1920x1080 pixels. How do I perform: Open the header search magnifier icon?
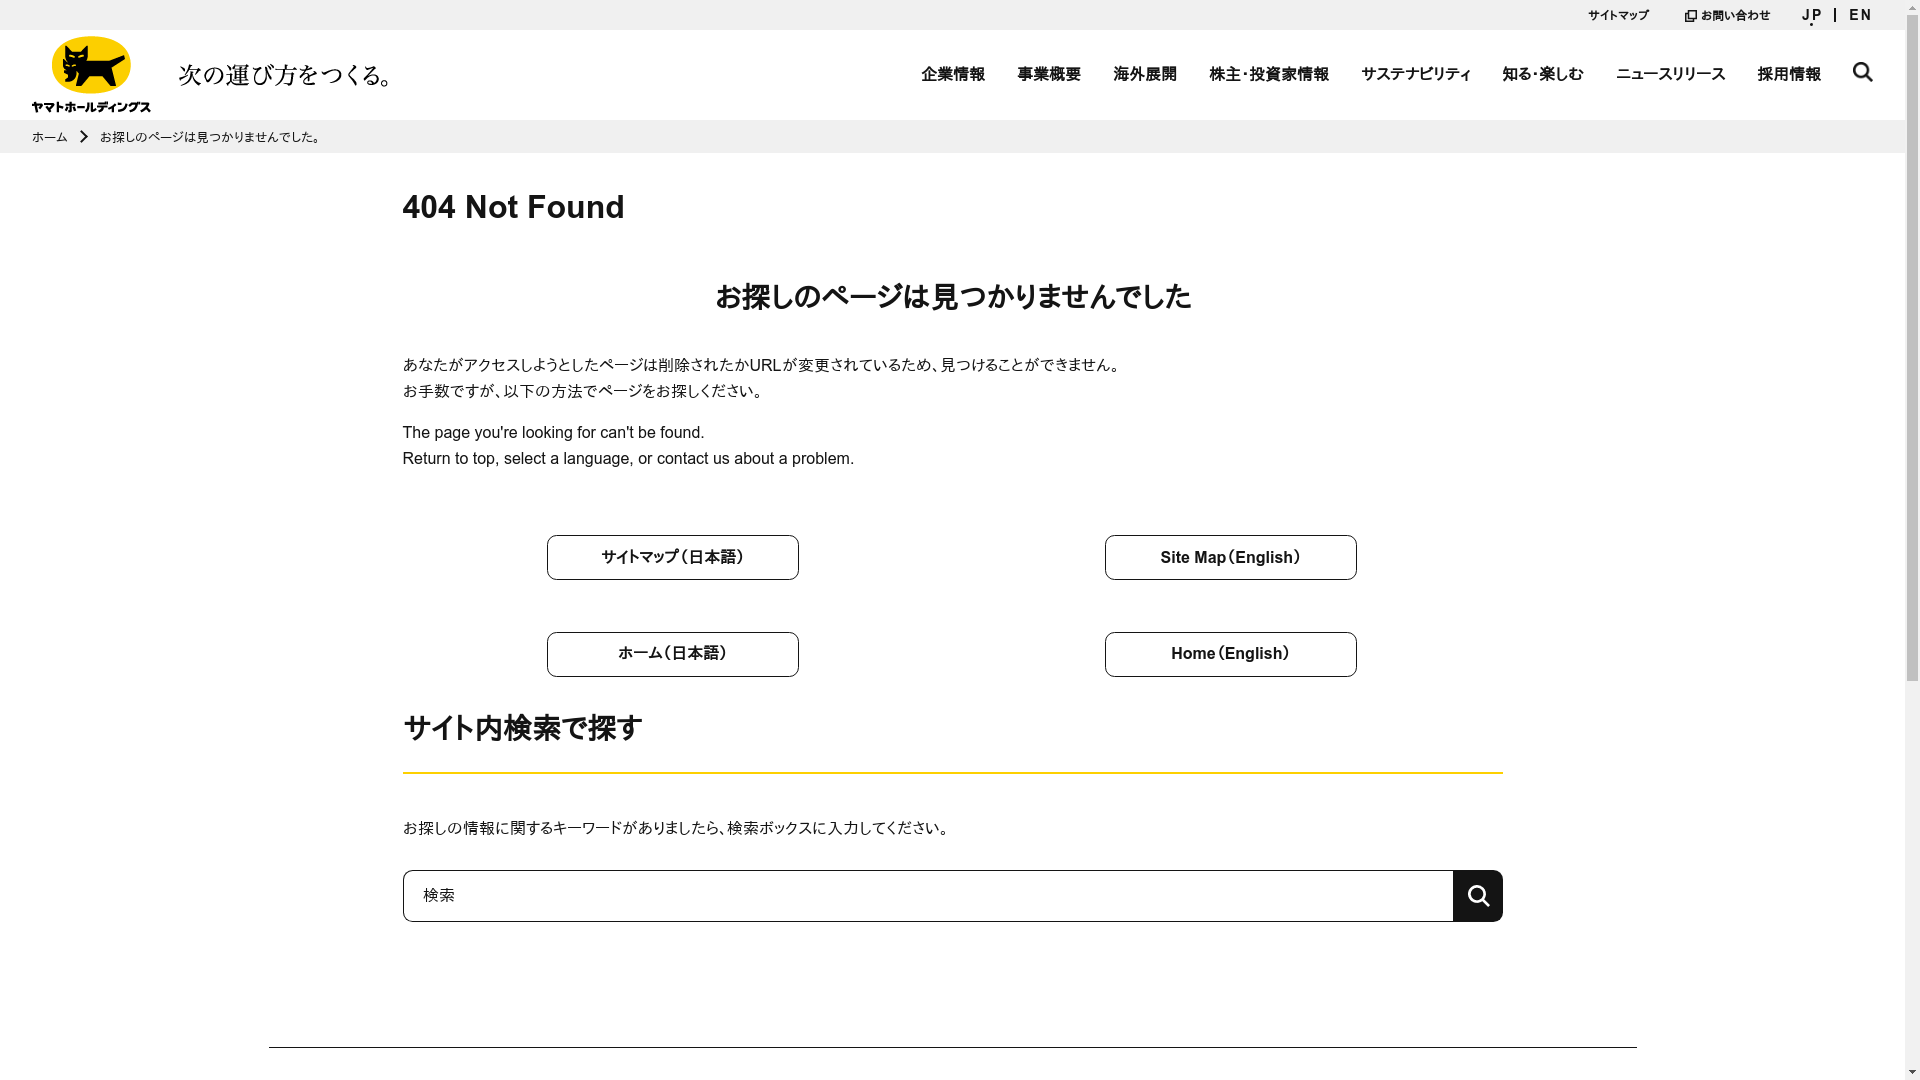pyautogui.click(x=1862, y=72)
